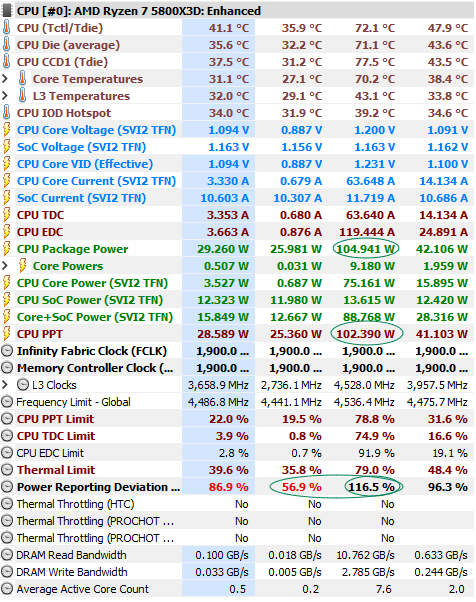Image resolution: width=476 pixels, height=602 pixels.
Task: Select the CPU Package Power label
Action: click(x=73, y=249)
